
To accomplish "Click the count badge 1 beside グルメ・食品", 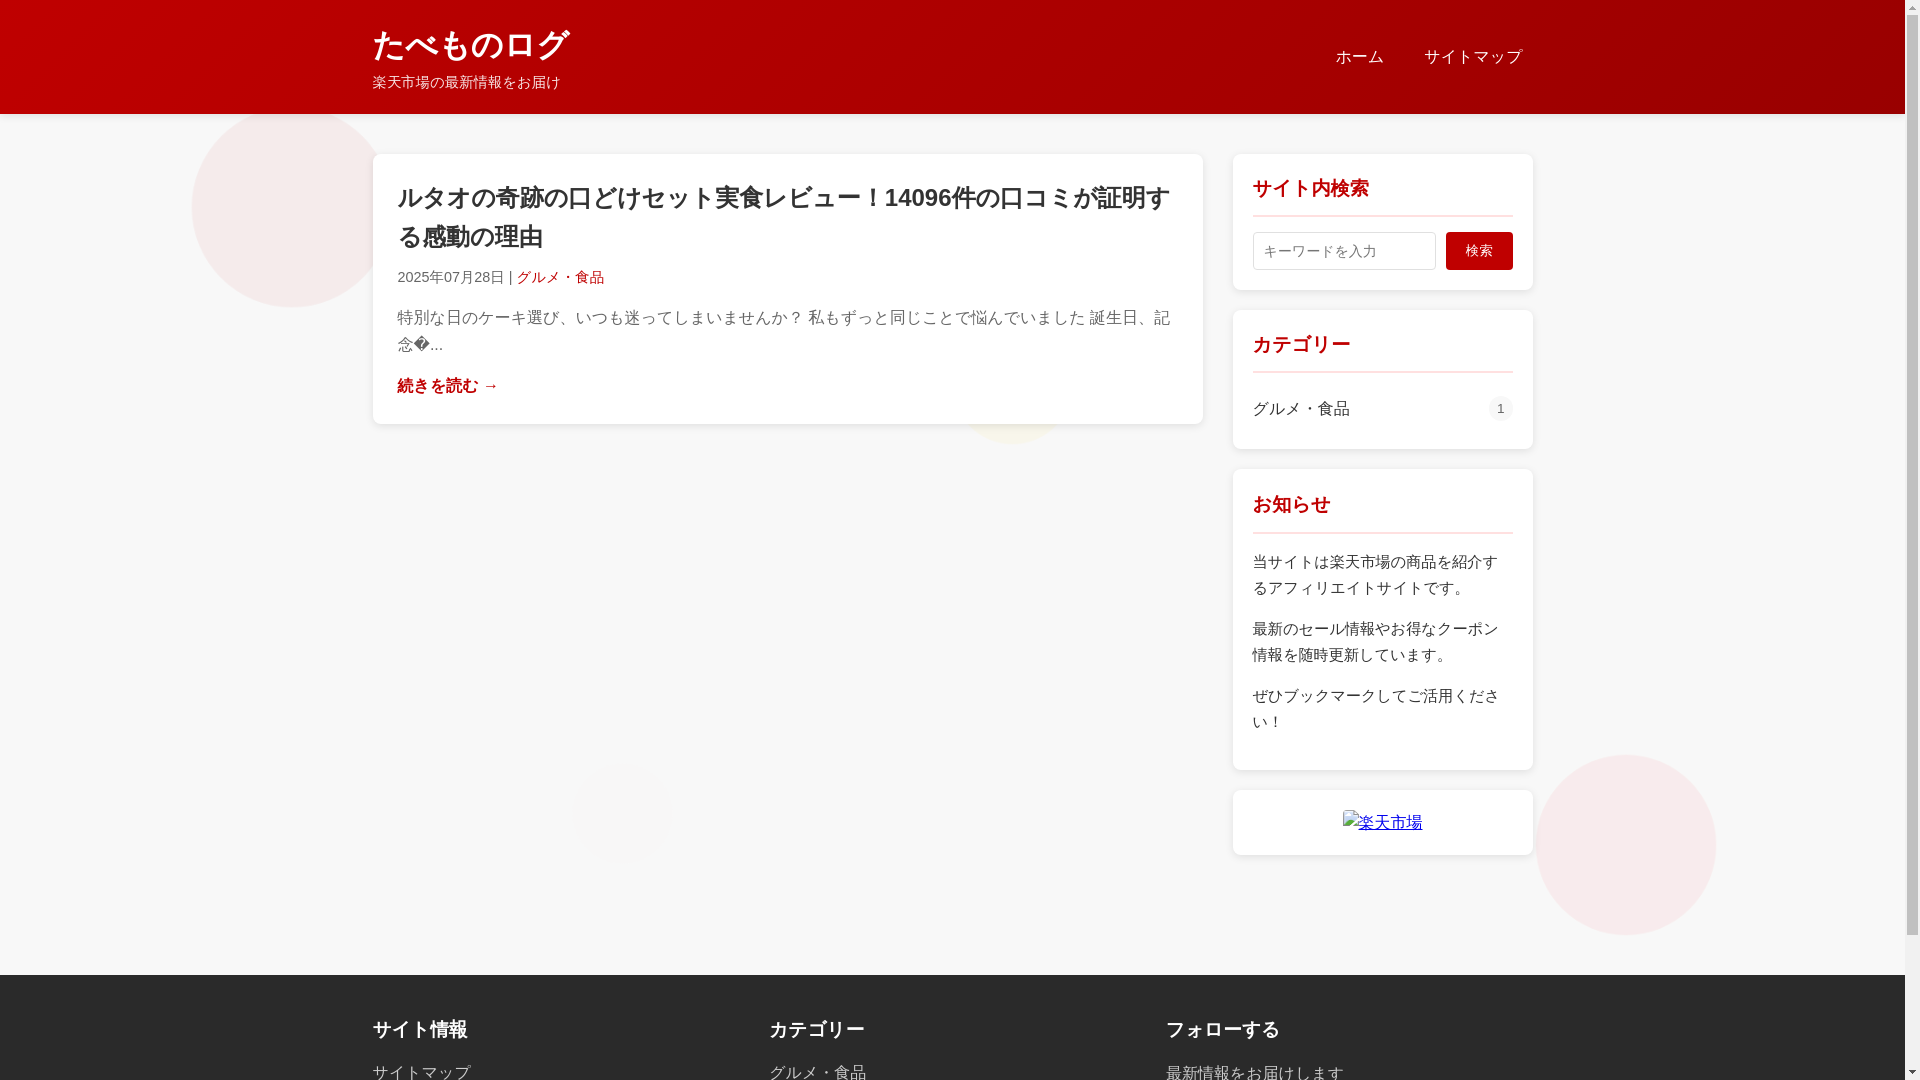I will point(1500,408).
